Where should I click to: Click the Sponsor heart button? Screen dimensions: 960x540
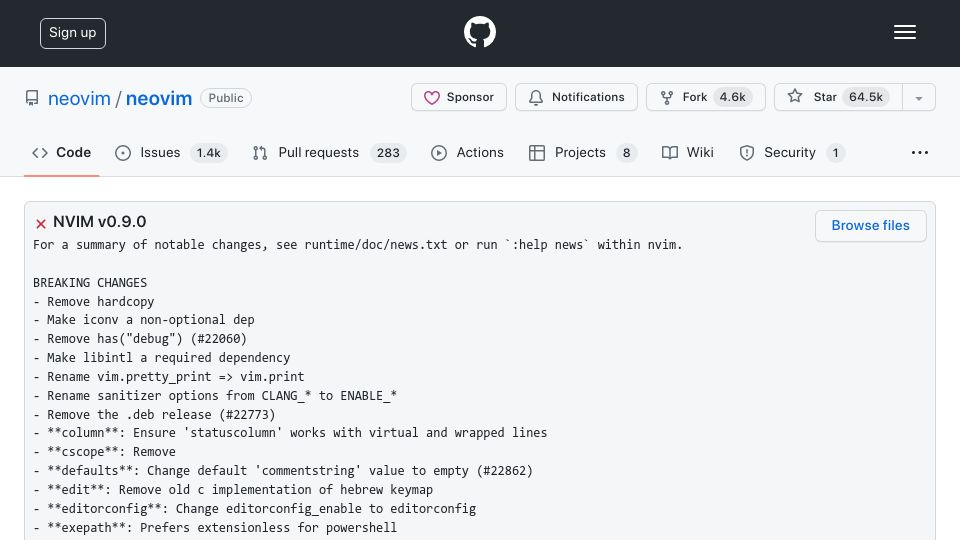459,97
